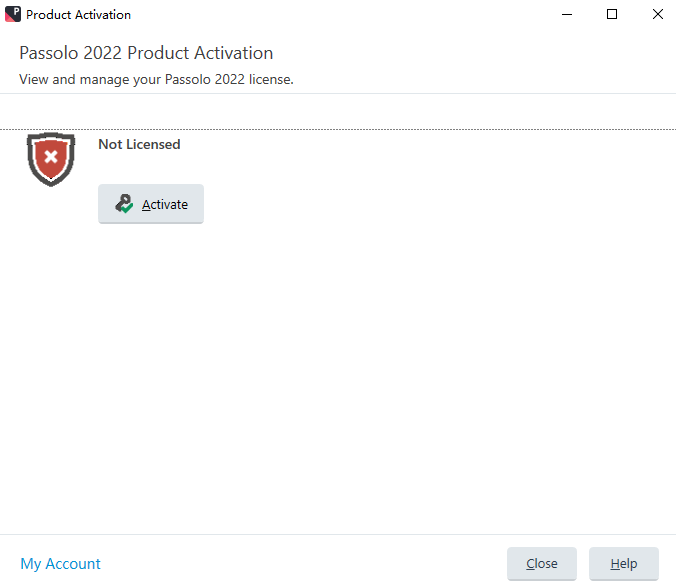This screenshot has height=586, width=676.
Task: Click the key icon on the Activate button
Action: [x=124, y=204]
